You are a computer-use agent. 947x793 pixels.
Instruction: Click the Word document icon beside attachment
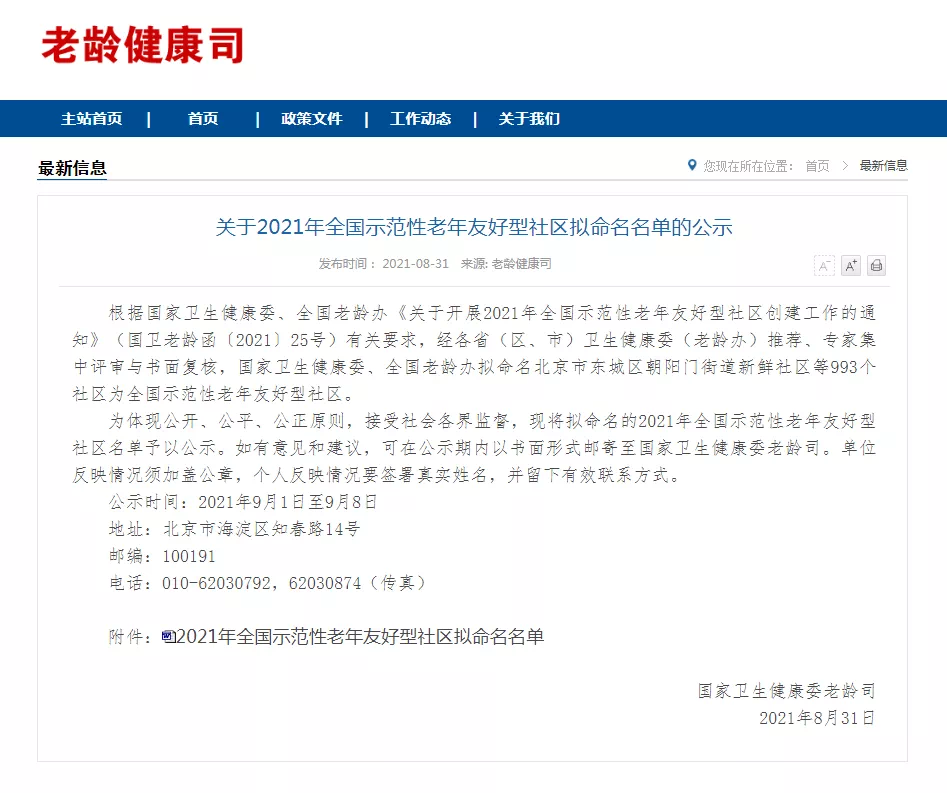(169, 637)
